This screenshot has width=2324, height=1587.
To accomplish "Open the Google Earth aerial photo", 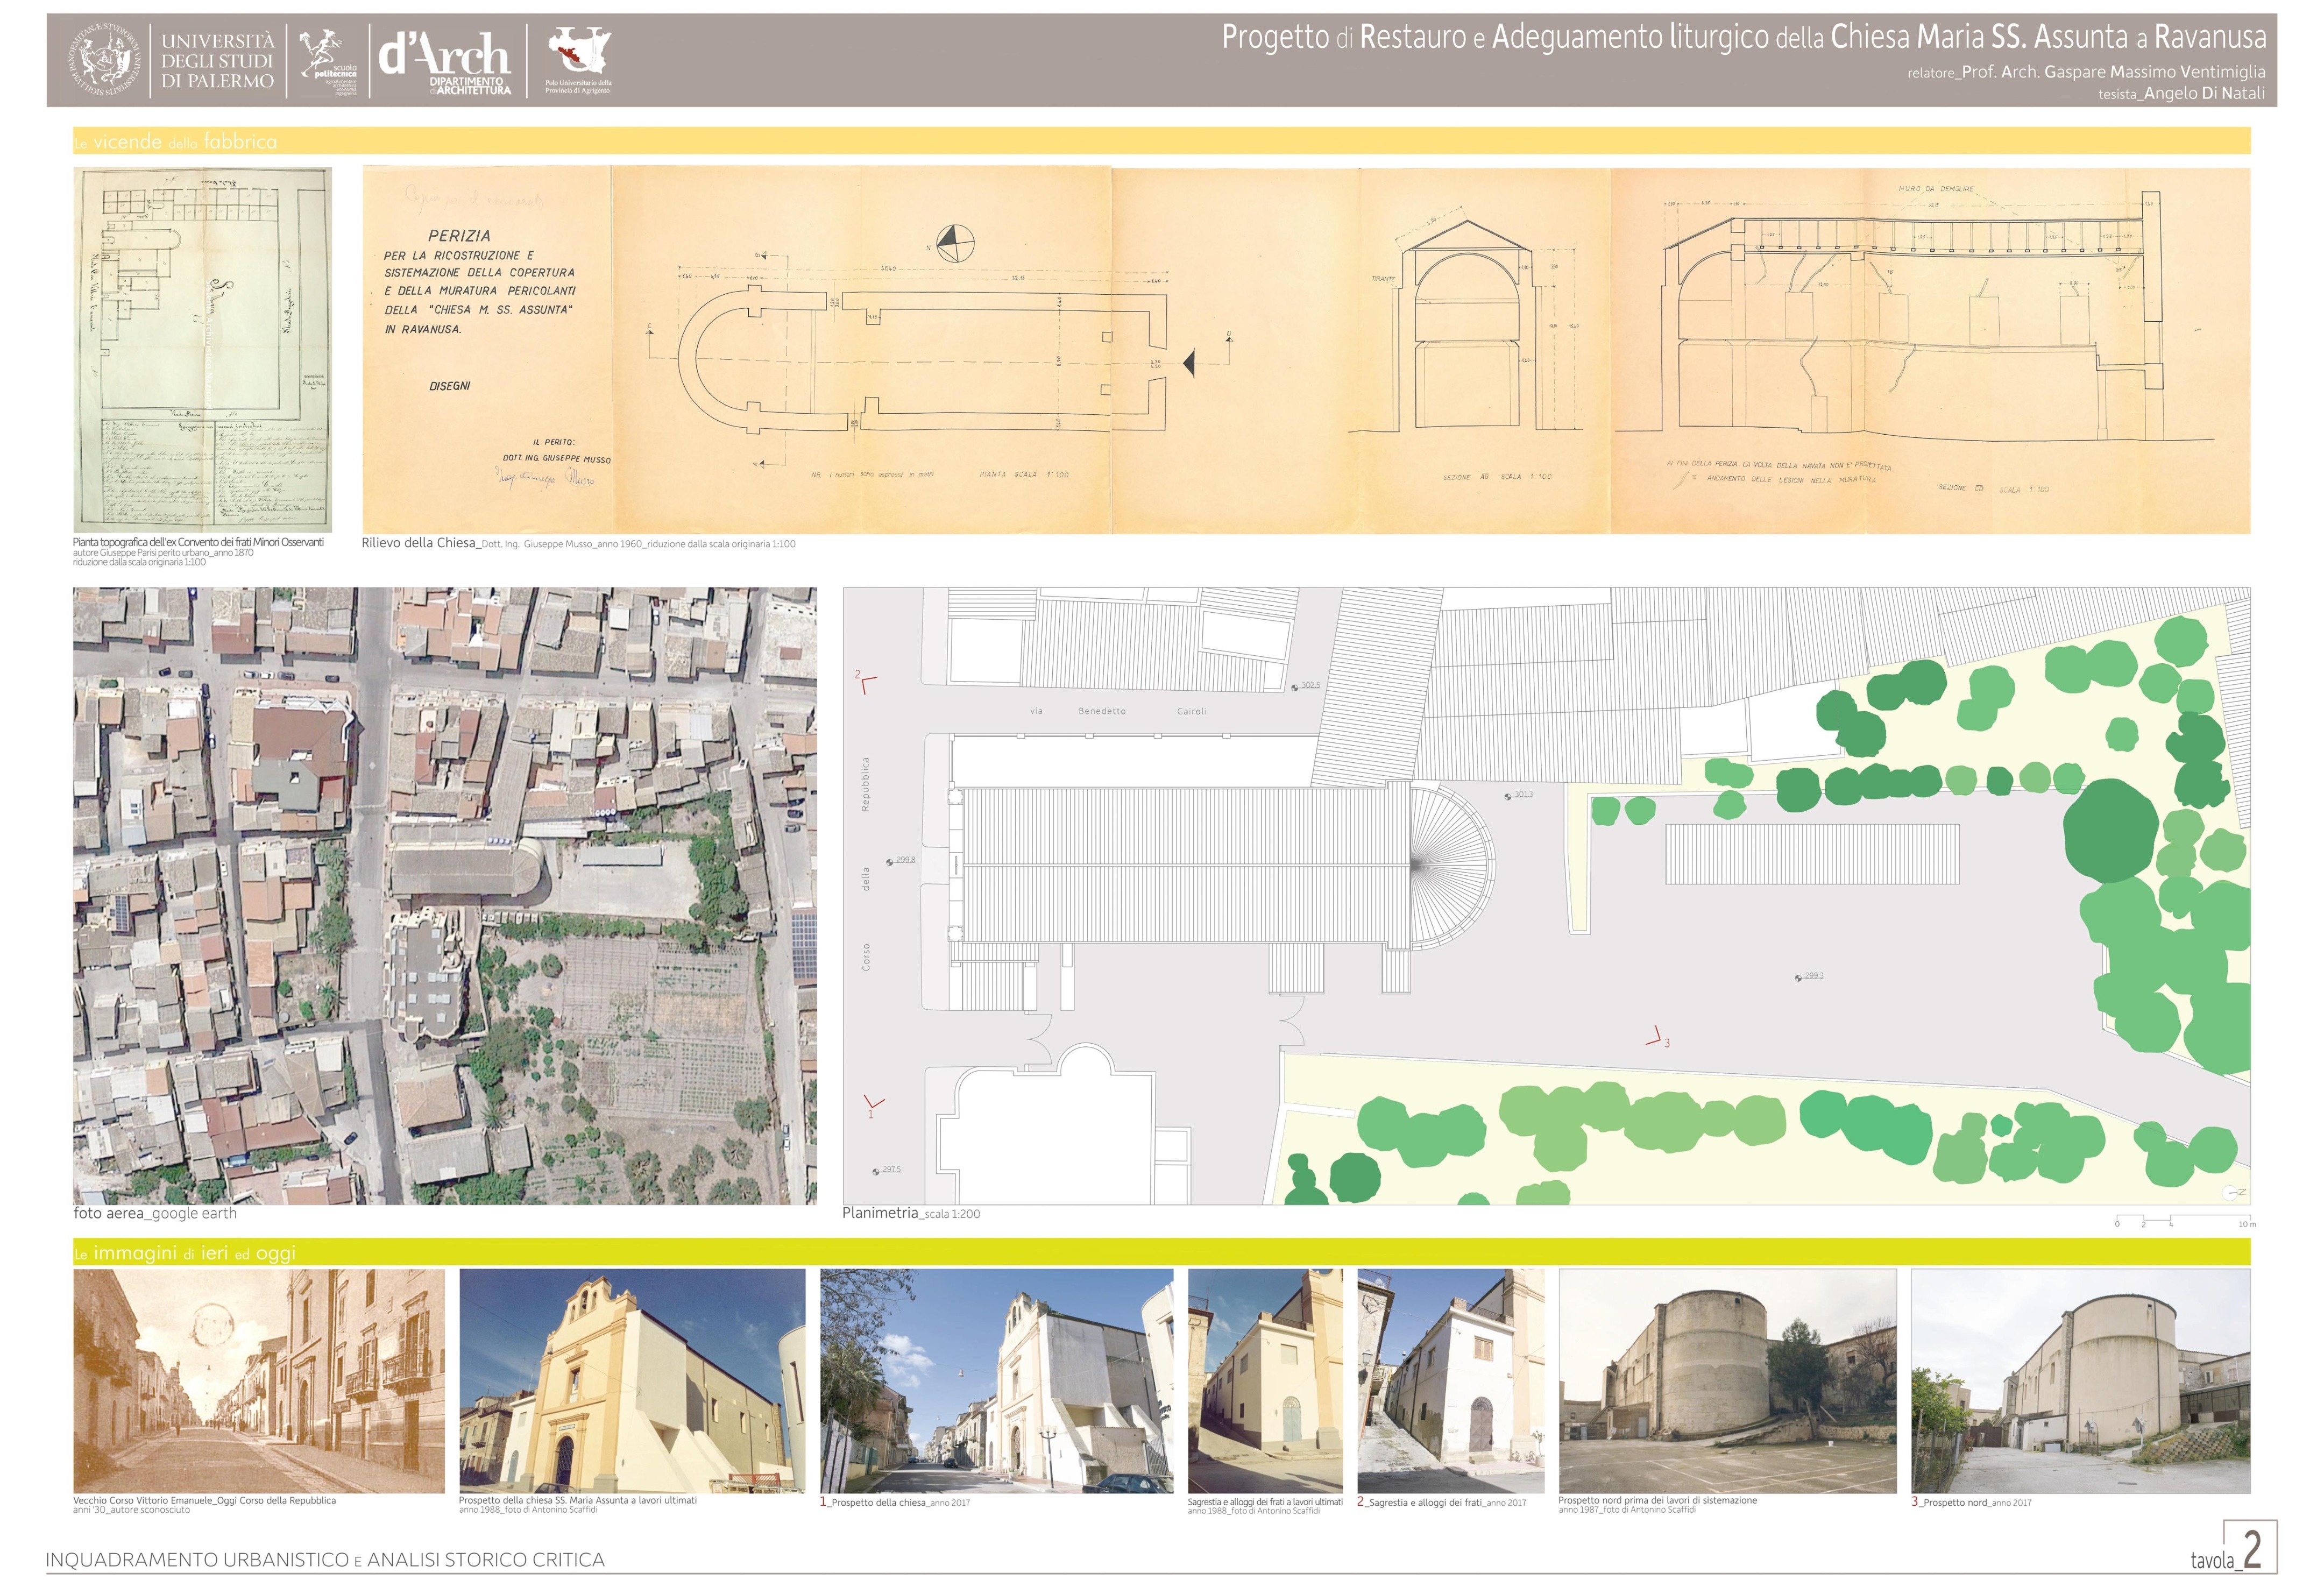I will point(444,895).
